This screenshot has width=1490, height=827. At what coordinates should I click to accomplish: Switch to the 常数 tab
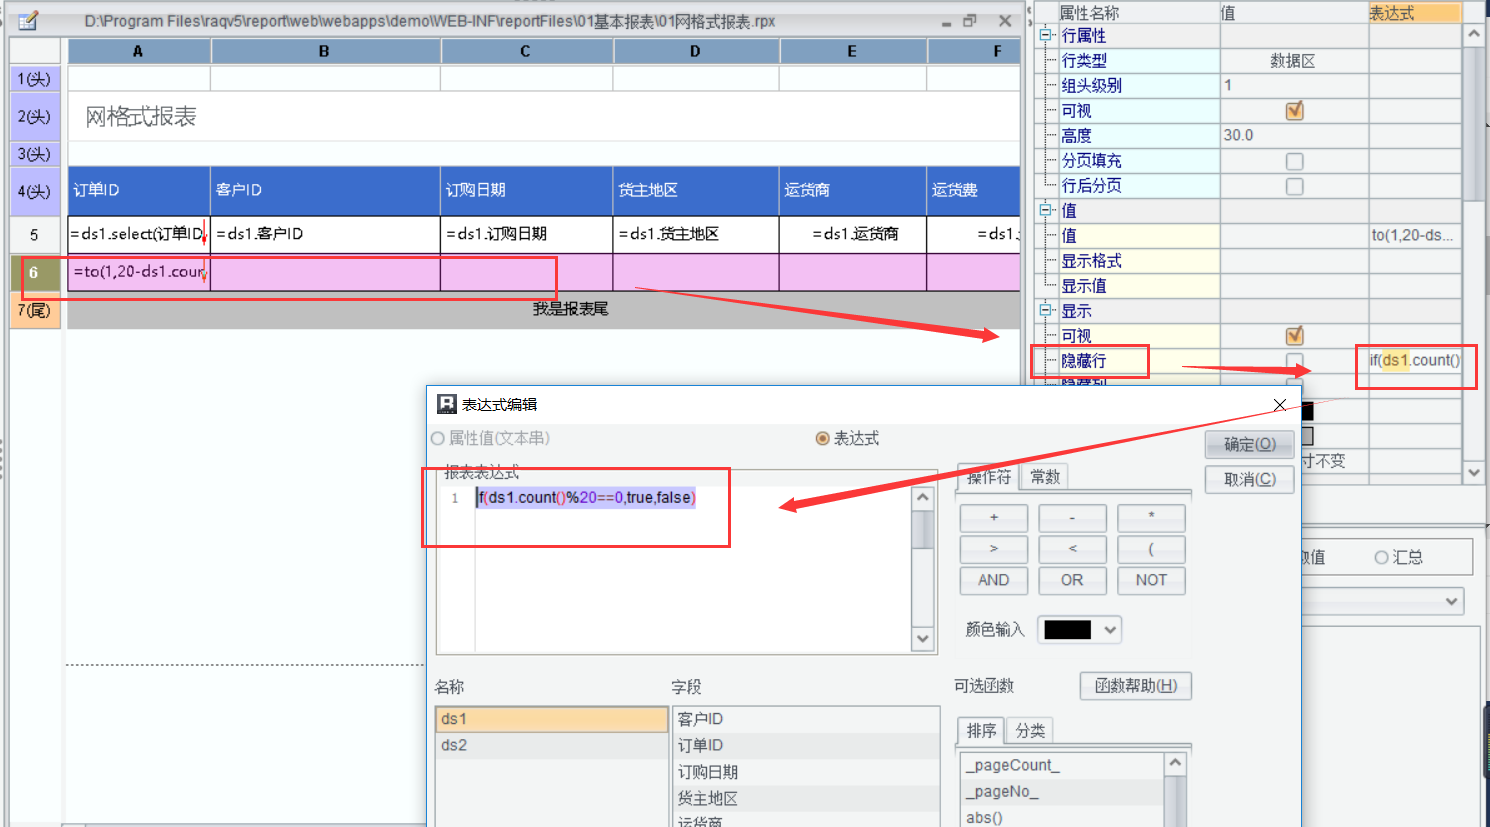pyautogui.click(x=1045, y=477)
